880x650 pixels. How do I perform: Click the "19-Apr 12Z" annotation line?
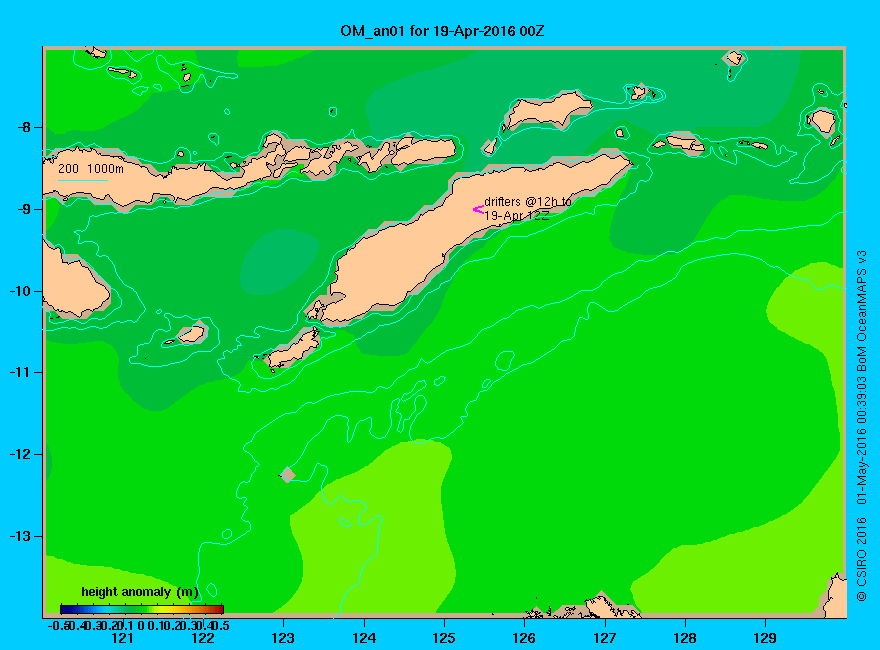click(516, 216)
